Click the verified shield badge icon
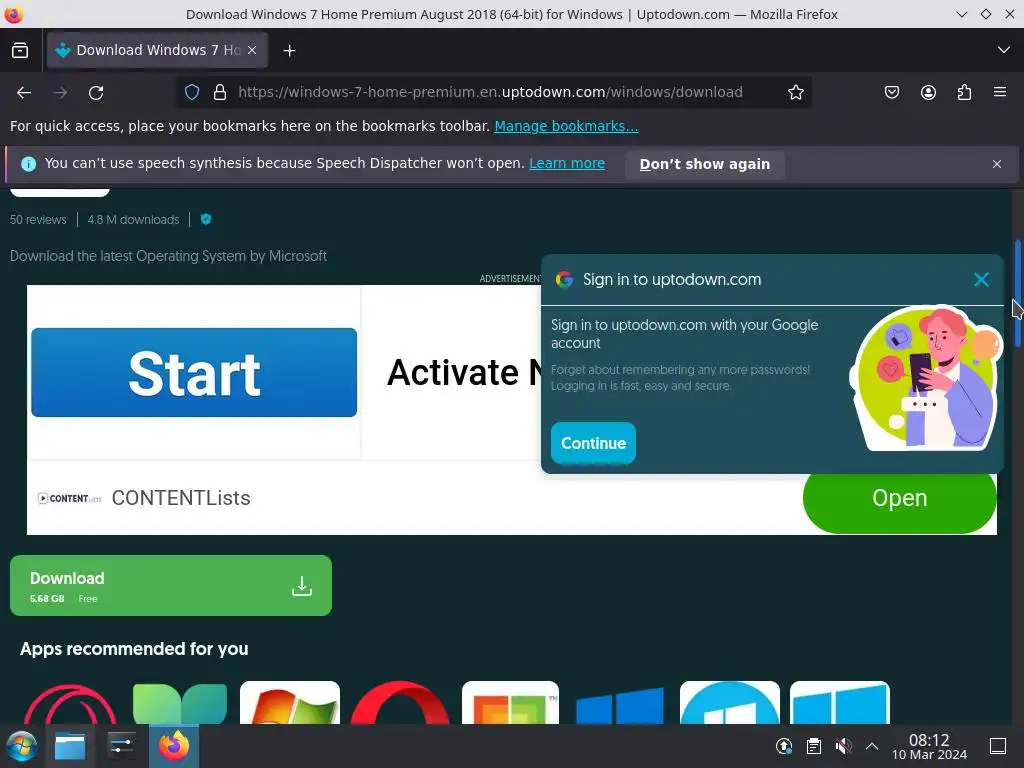This screenshot has width=1024, height=768. pos(206,219)
